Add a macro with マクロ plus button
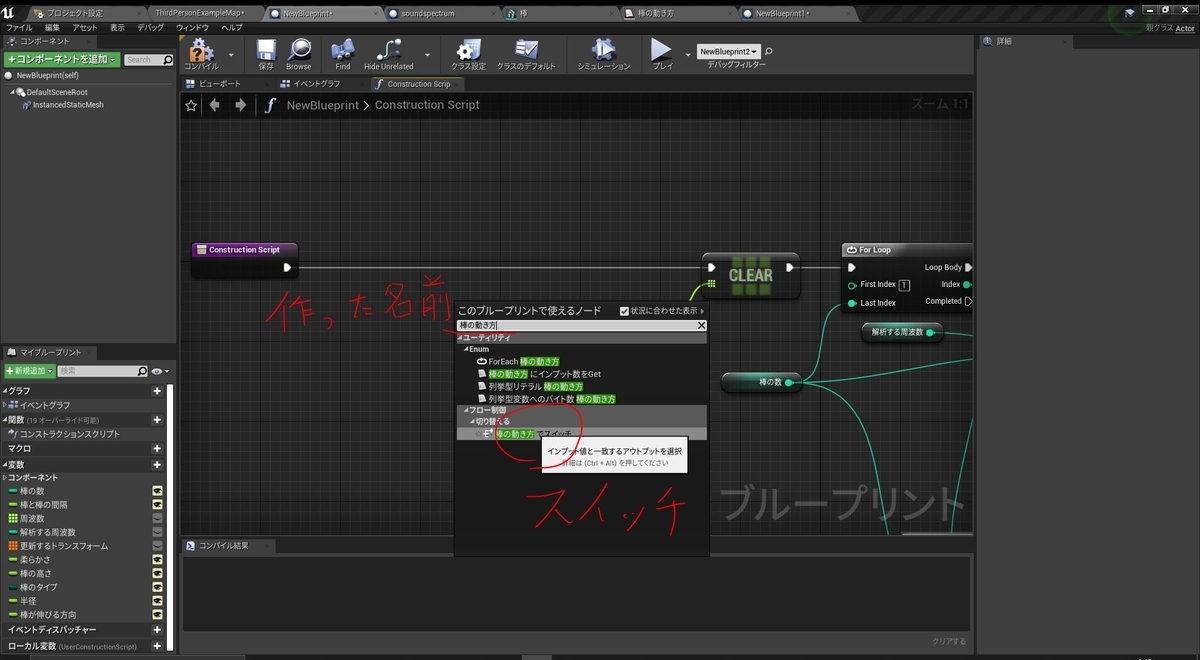The height and width of the screenshot is (660, 1200). (x=157, y=449)
